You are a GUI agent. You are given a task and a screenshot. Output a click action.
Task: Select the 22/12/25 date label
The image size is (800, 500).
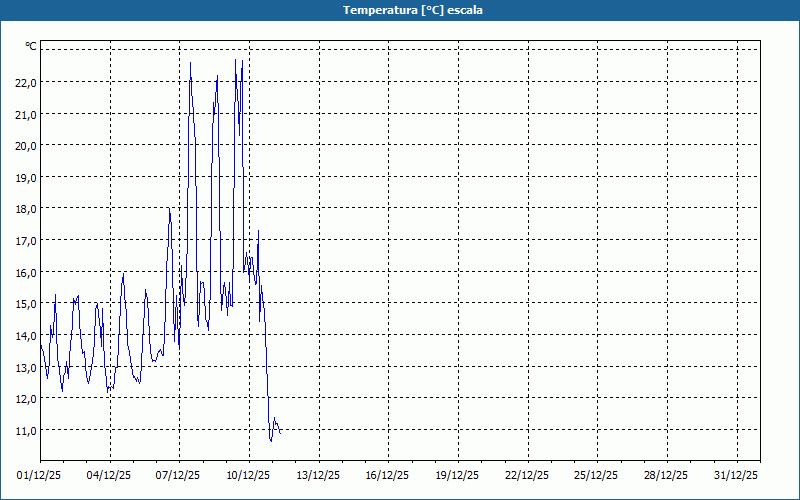click(x=528, y=476)
